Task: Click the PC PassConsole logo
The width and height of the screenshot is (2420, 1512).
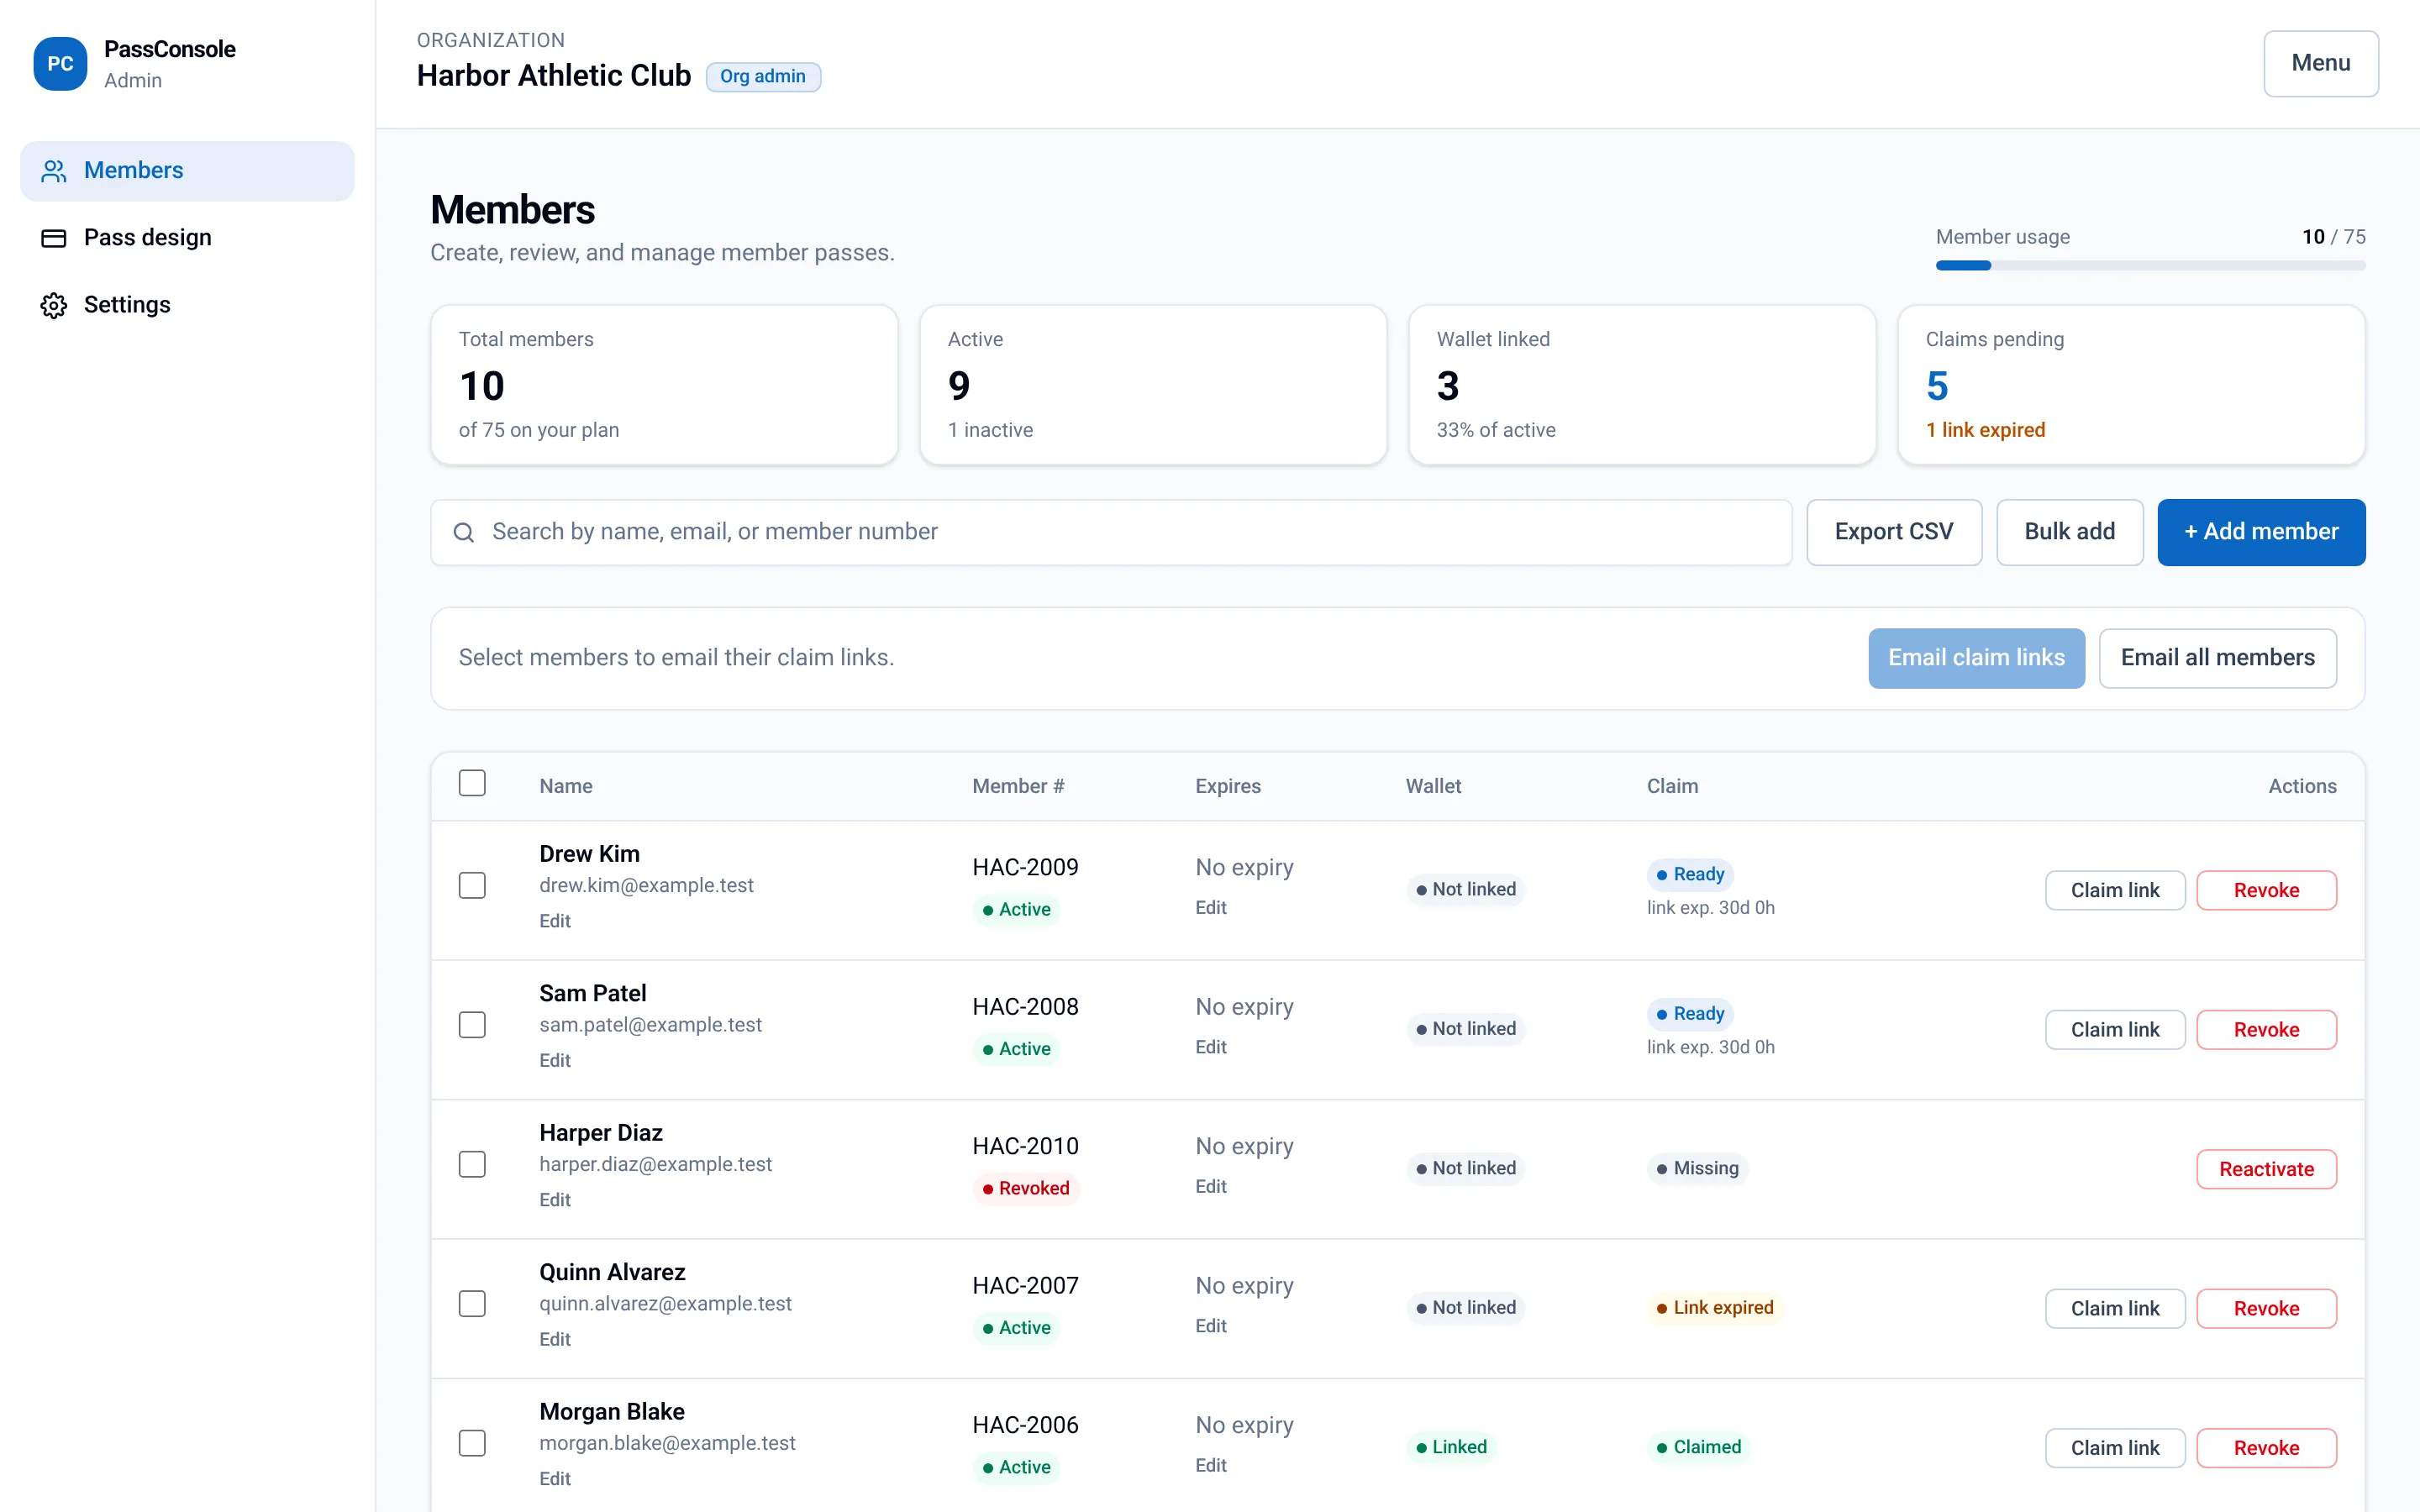Action: coord(60,64)
